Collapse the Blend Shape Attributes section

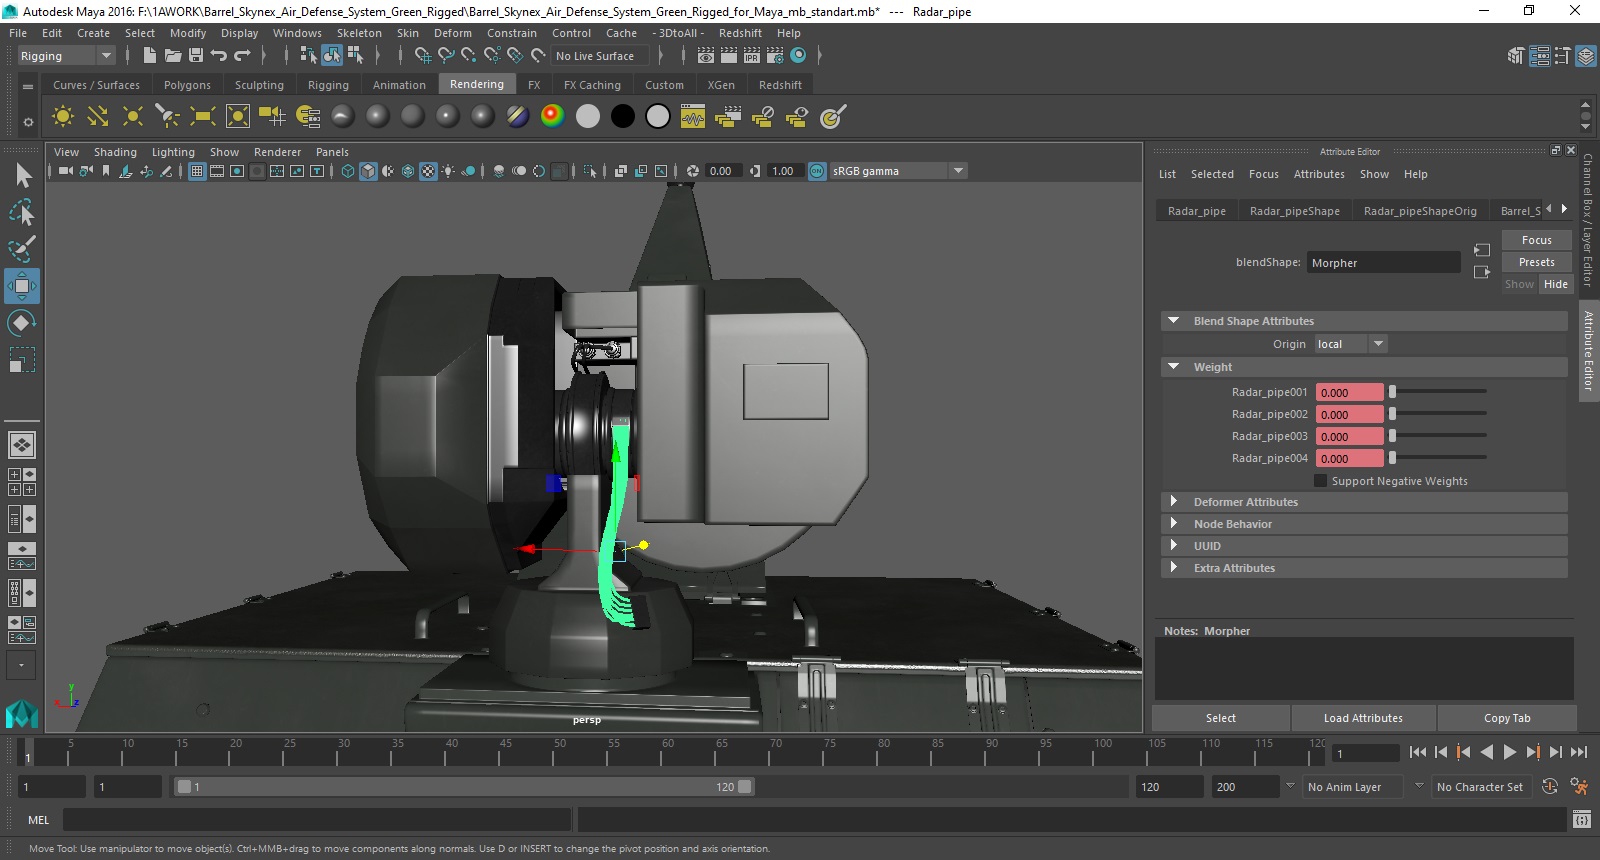(1174, 321)
